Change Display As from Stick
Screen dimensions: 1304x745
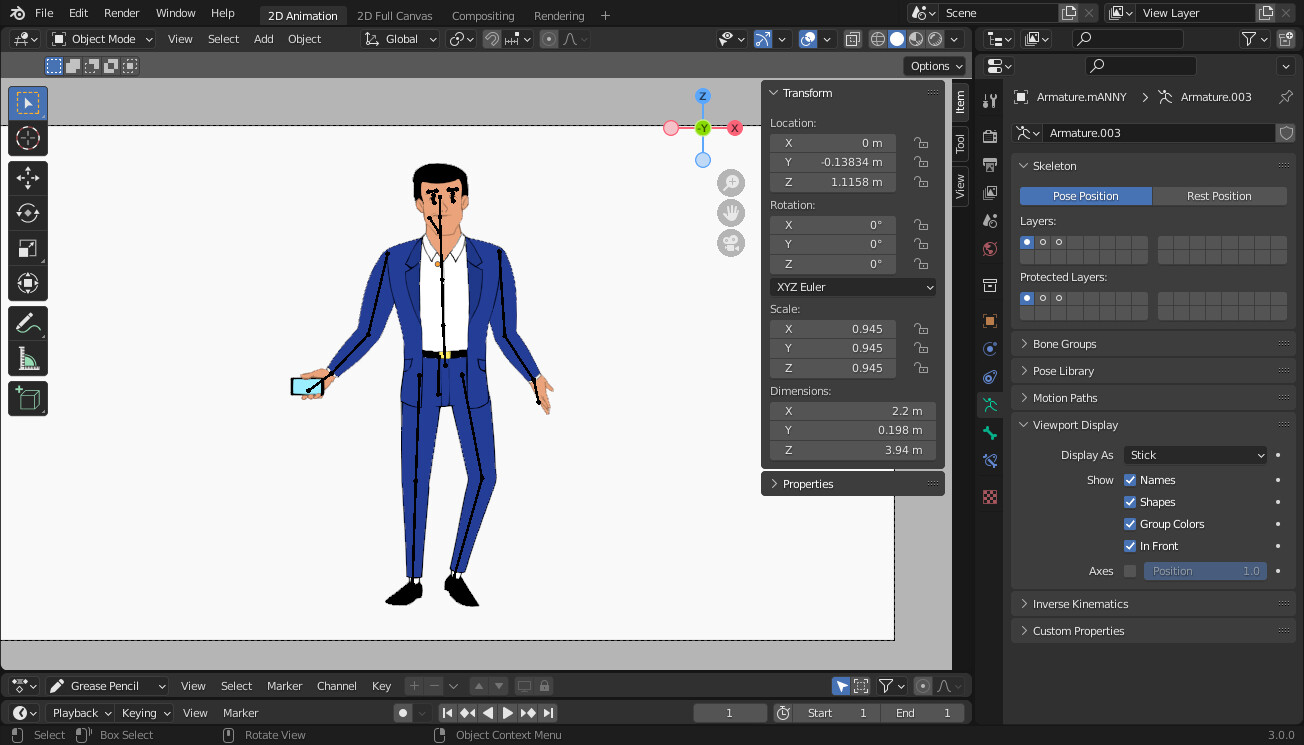1194,454
